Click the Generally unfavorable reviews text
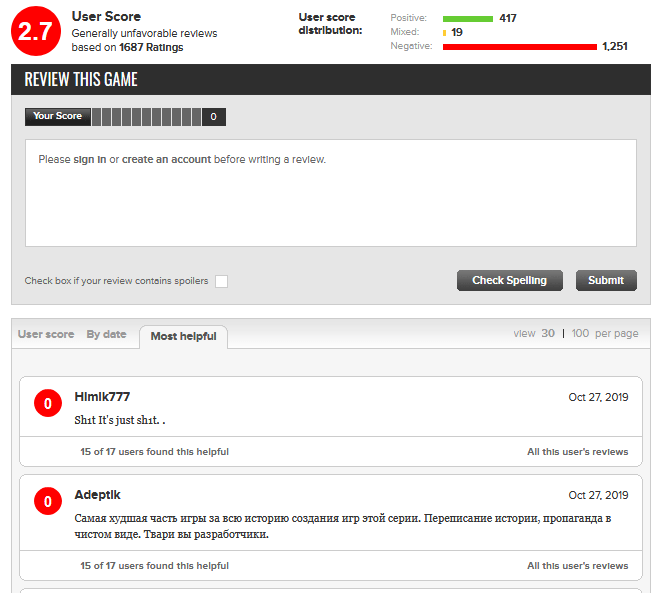The height and width of the screenshot is (593, 658). click(144, 34)
